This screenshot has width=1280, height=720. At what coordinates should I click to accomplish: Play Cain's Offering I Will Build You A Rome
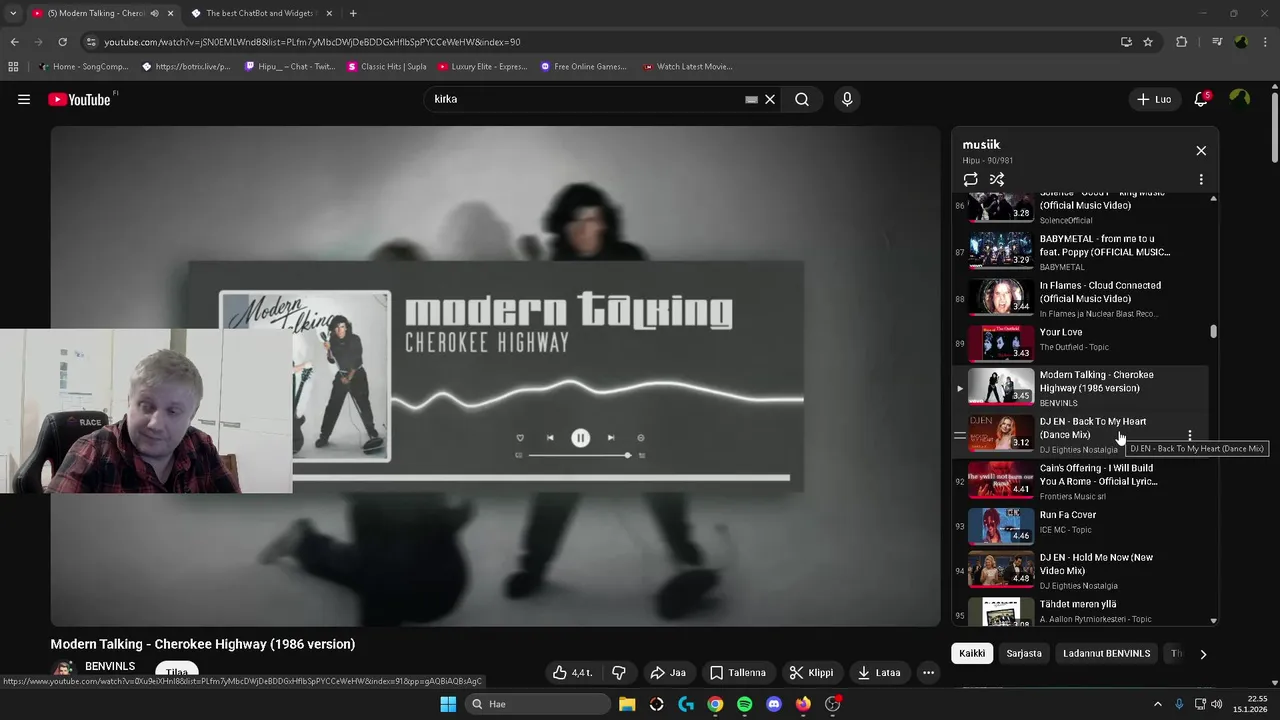point(1082,480)
